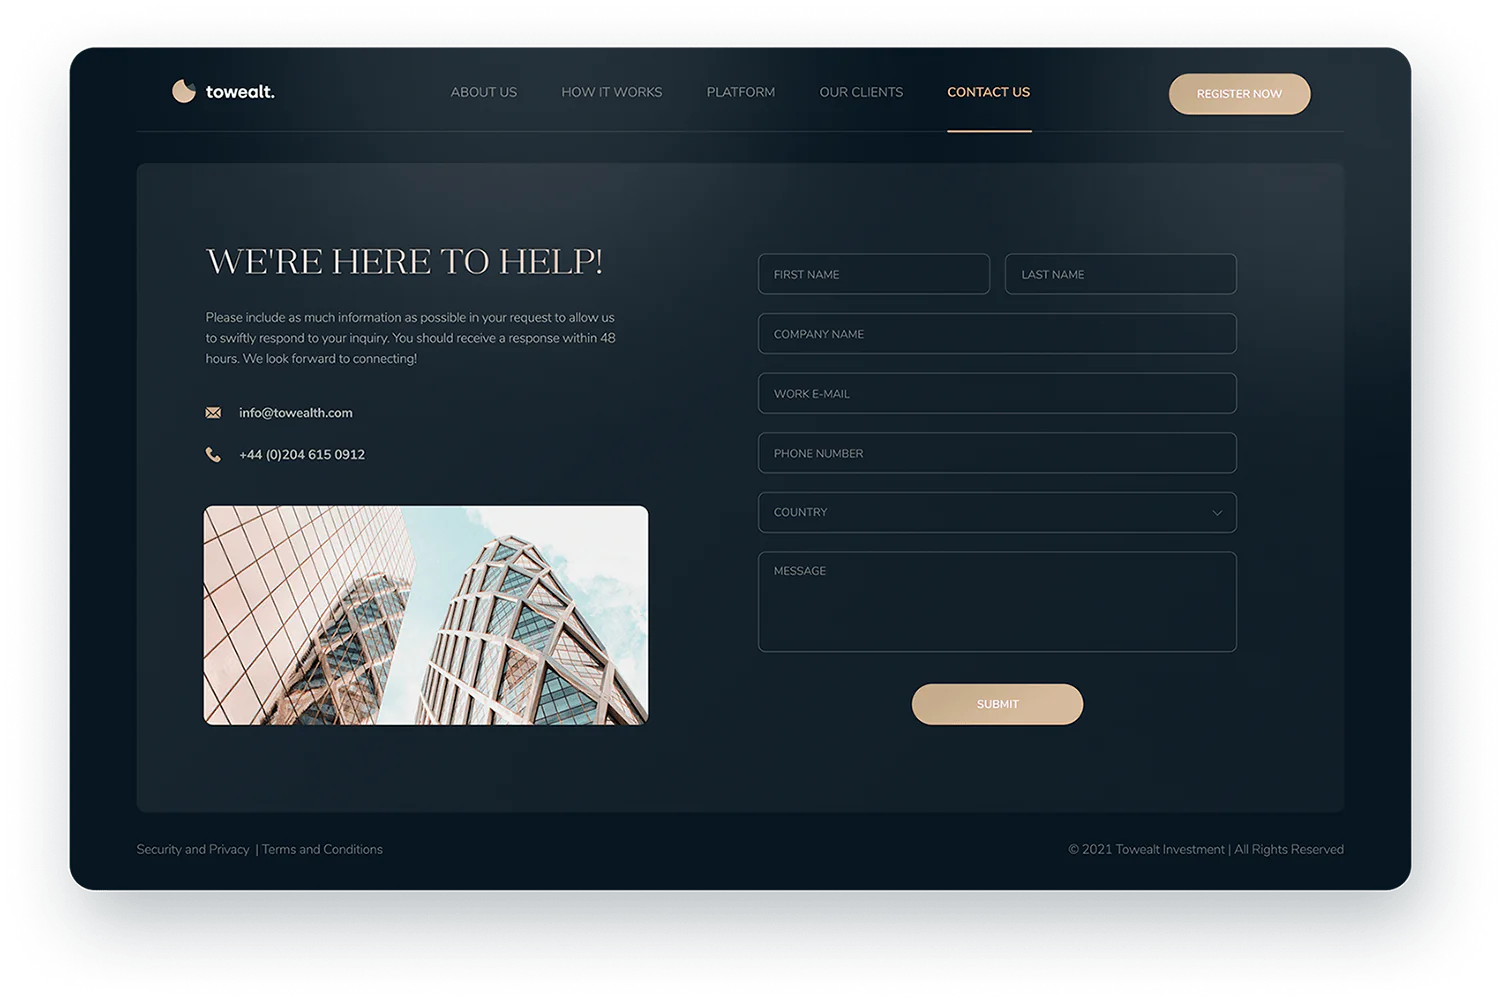Click into the Company Name field
This screenshot has height=1001, width=1500.
coord(998,334)
